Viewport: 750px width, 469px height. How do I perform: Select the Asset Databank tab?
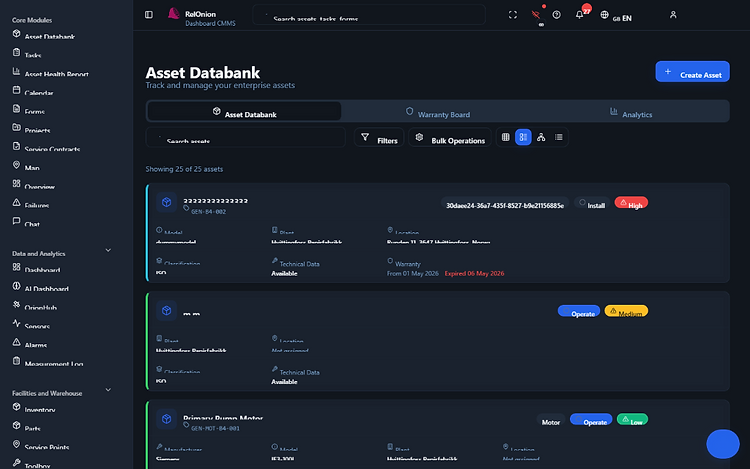tap(244, 111)
